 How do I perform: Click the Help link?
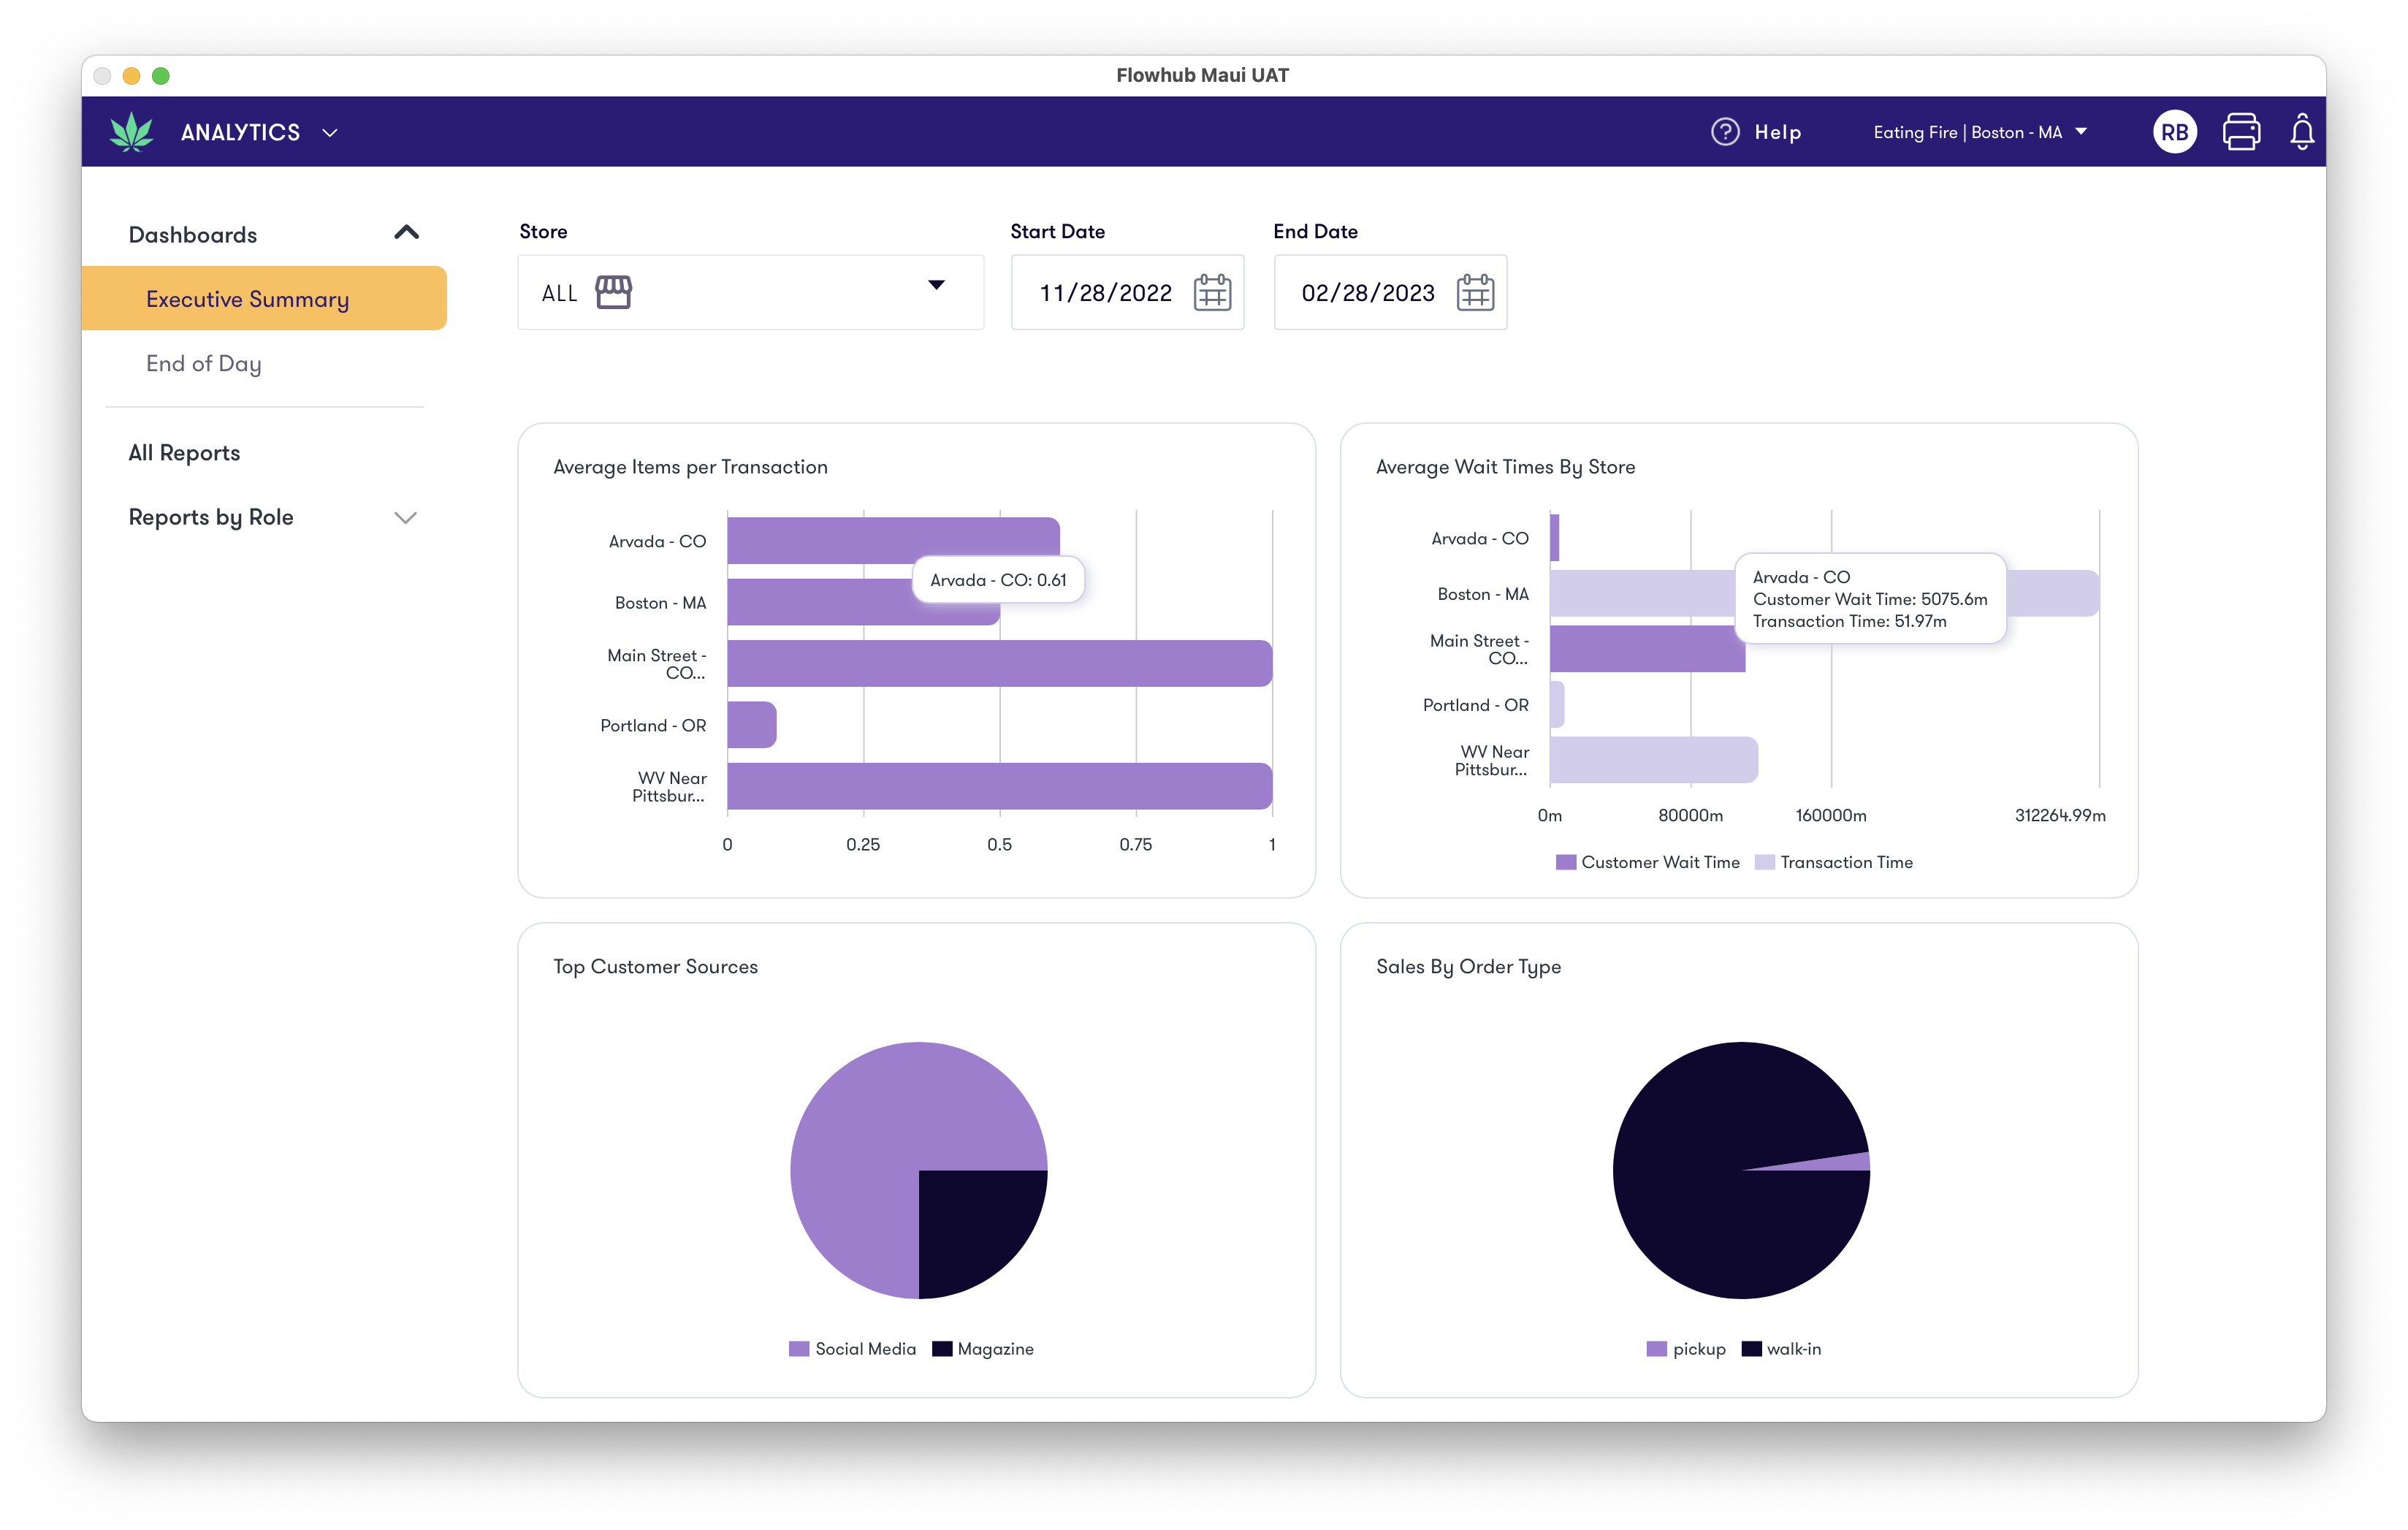pyautogui.click(x=1777, y=132)
